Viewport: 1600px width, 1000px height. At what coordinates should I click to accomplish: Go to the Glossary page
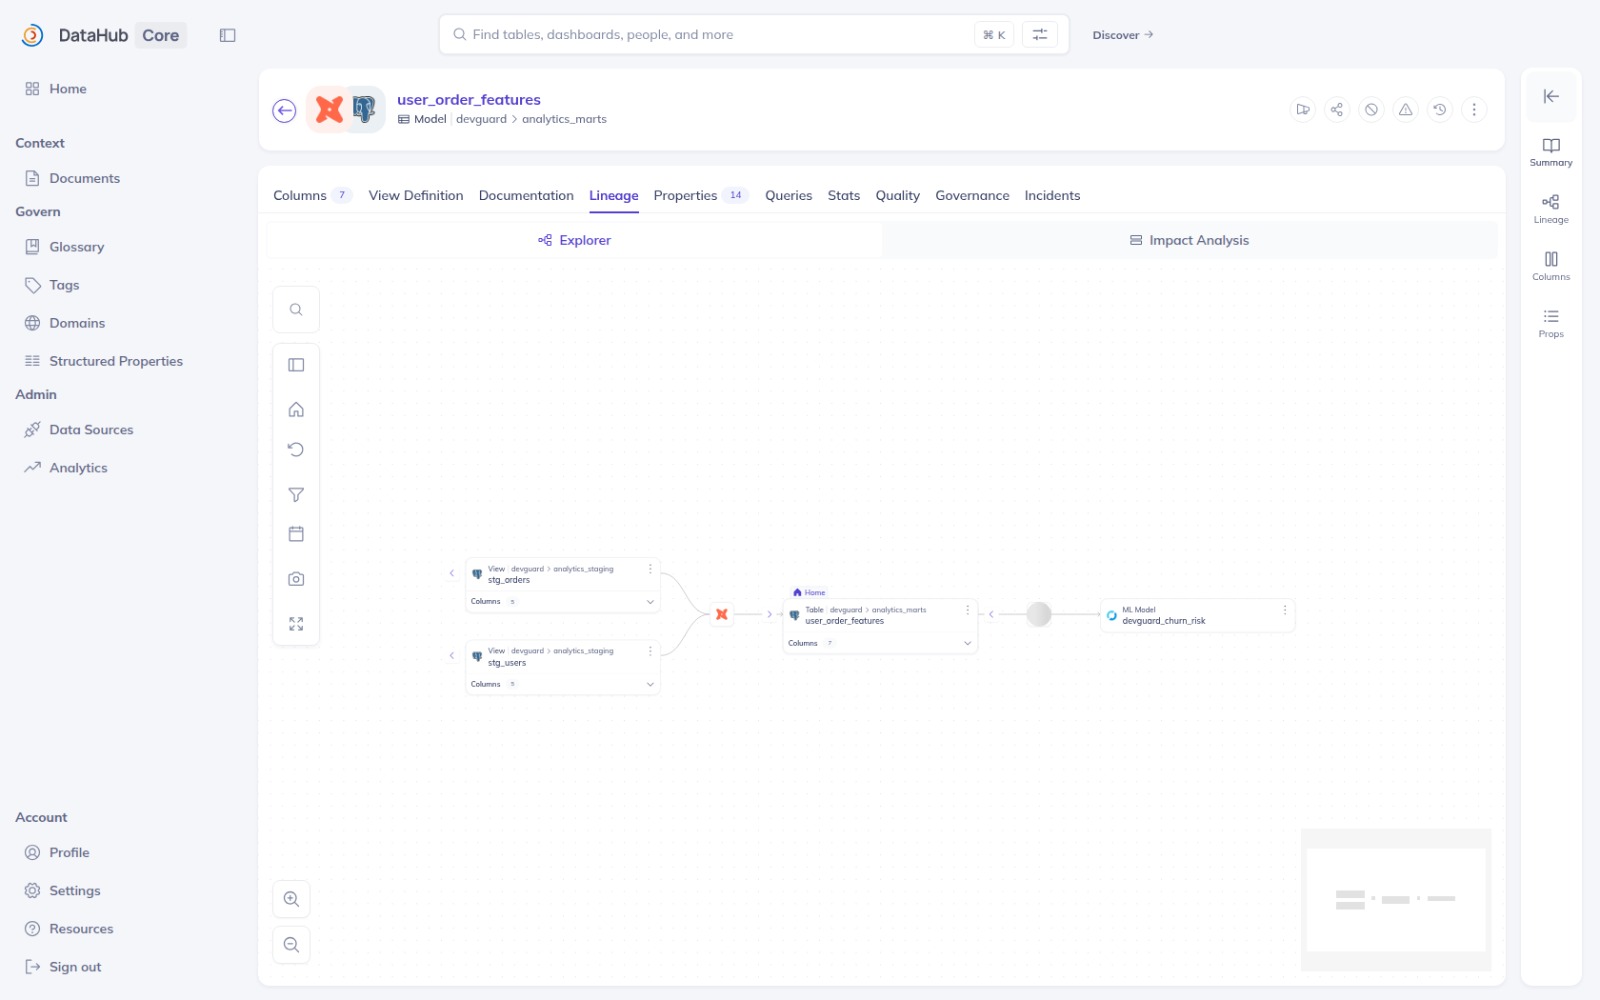76,247
